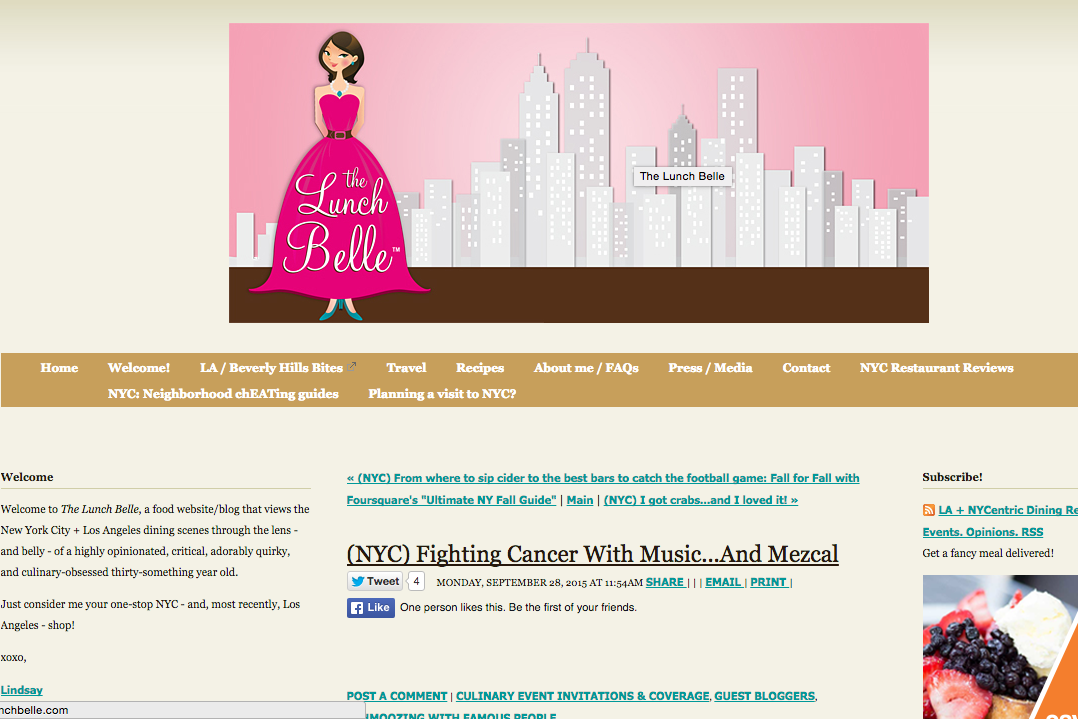Click the PRINT link
The height and width of the screenshot is (719, 1078).
pos(768,582)
